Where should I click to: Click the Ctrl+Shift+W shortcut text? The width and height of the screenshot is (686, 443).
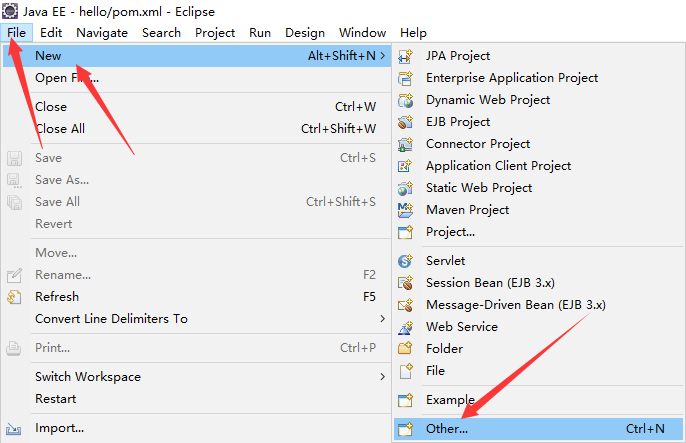pyautogui.click(x=338, y=129)
